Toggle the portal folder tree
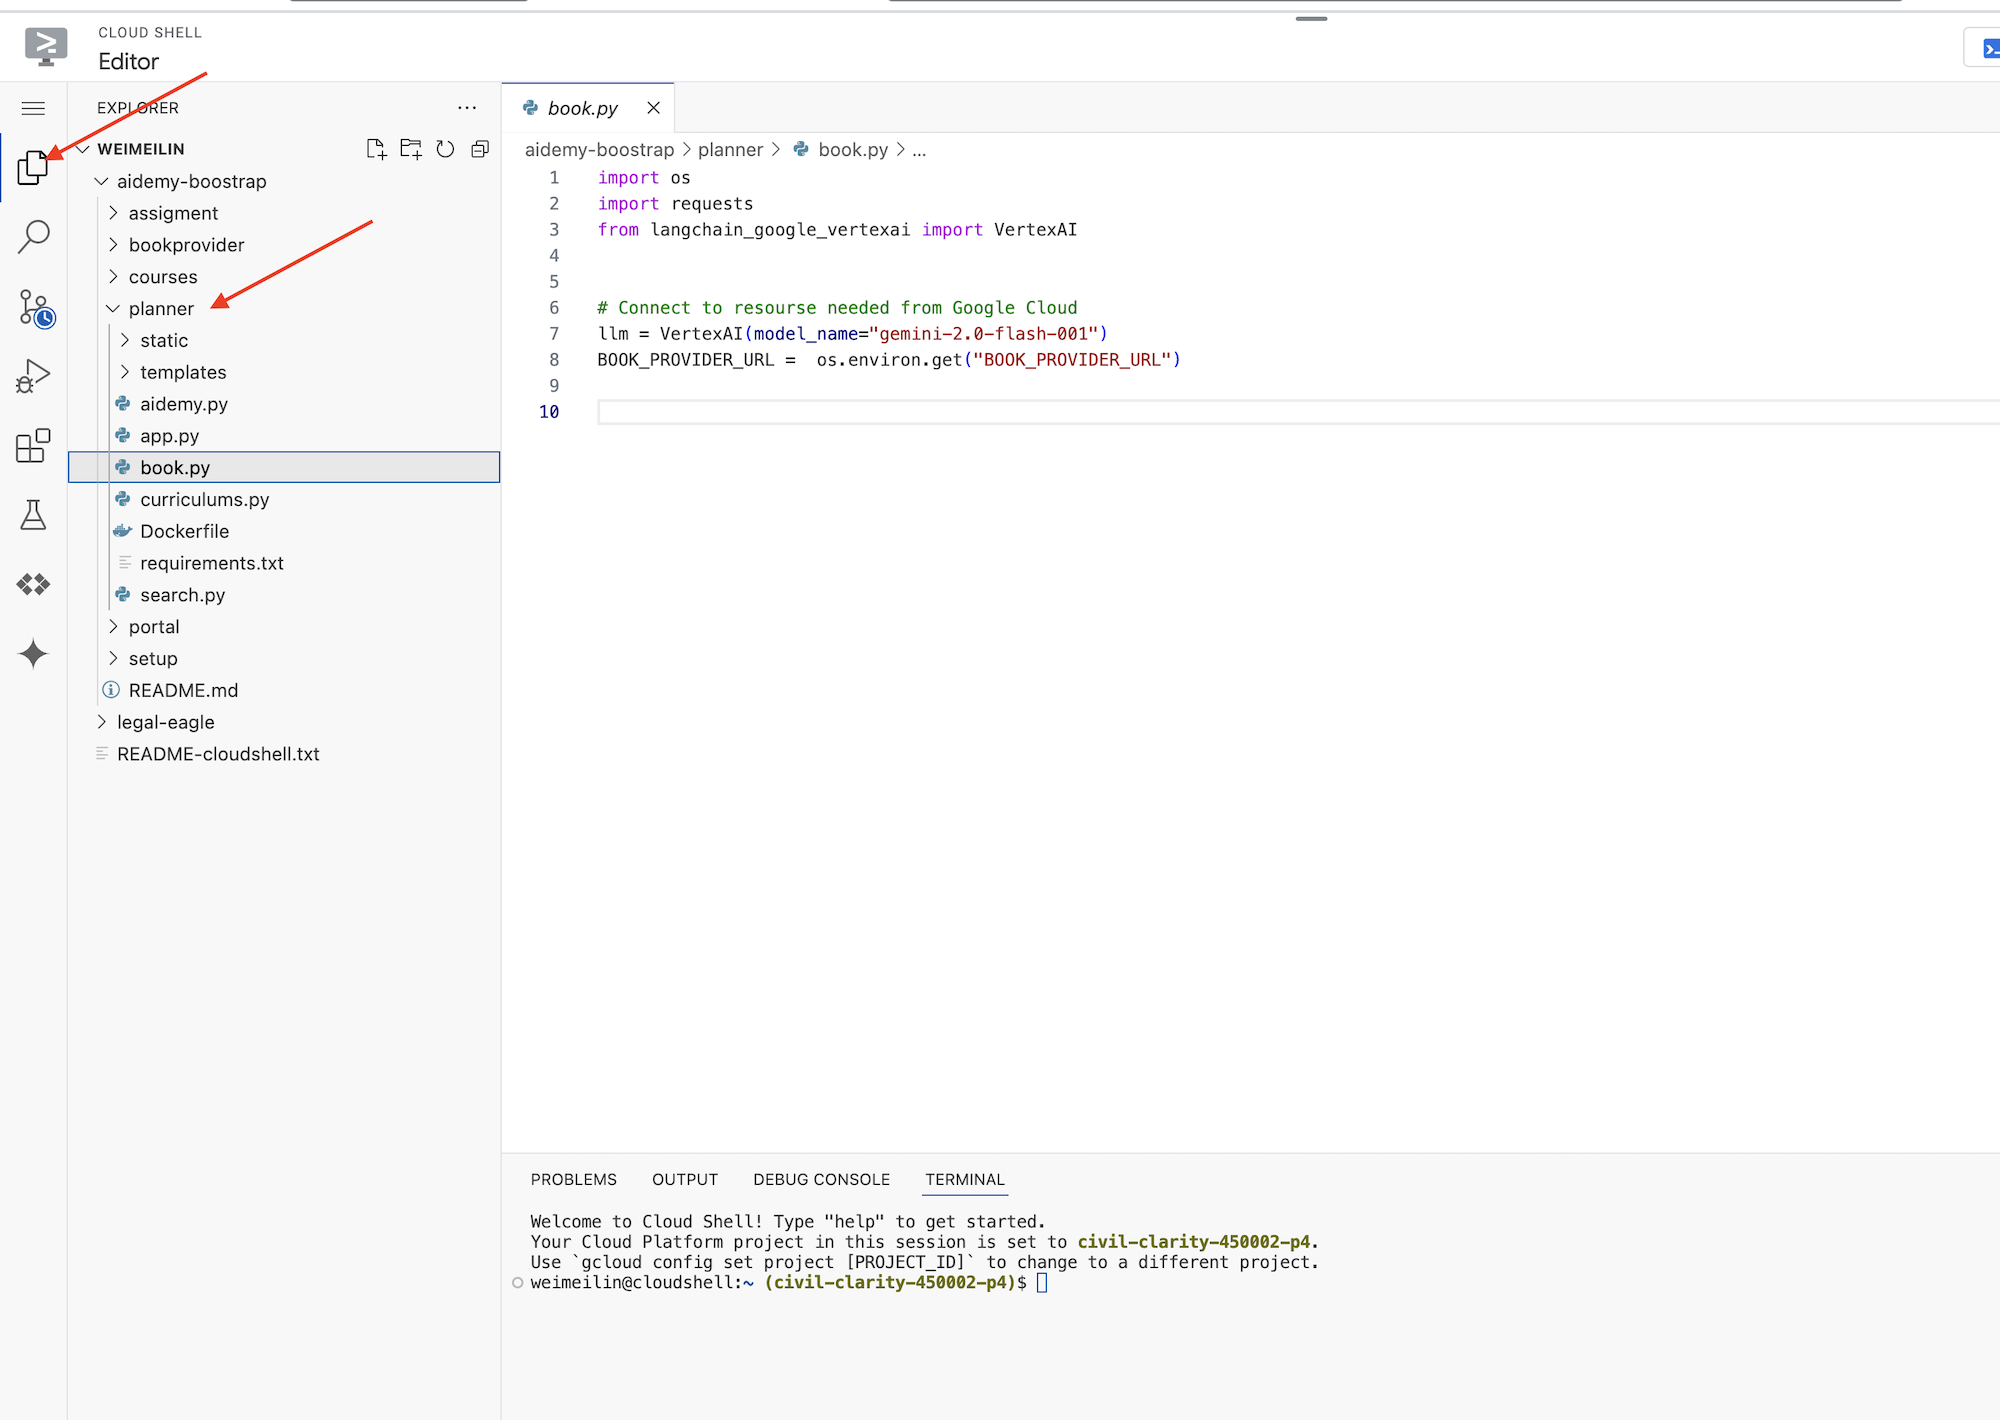 point(117,625)
